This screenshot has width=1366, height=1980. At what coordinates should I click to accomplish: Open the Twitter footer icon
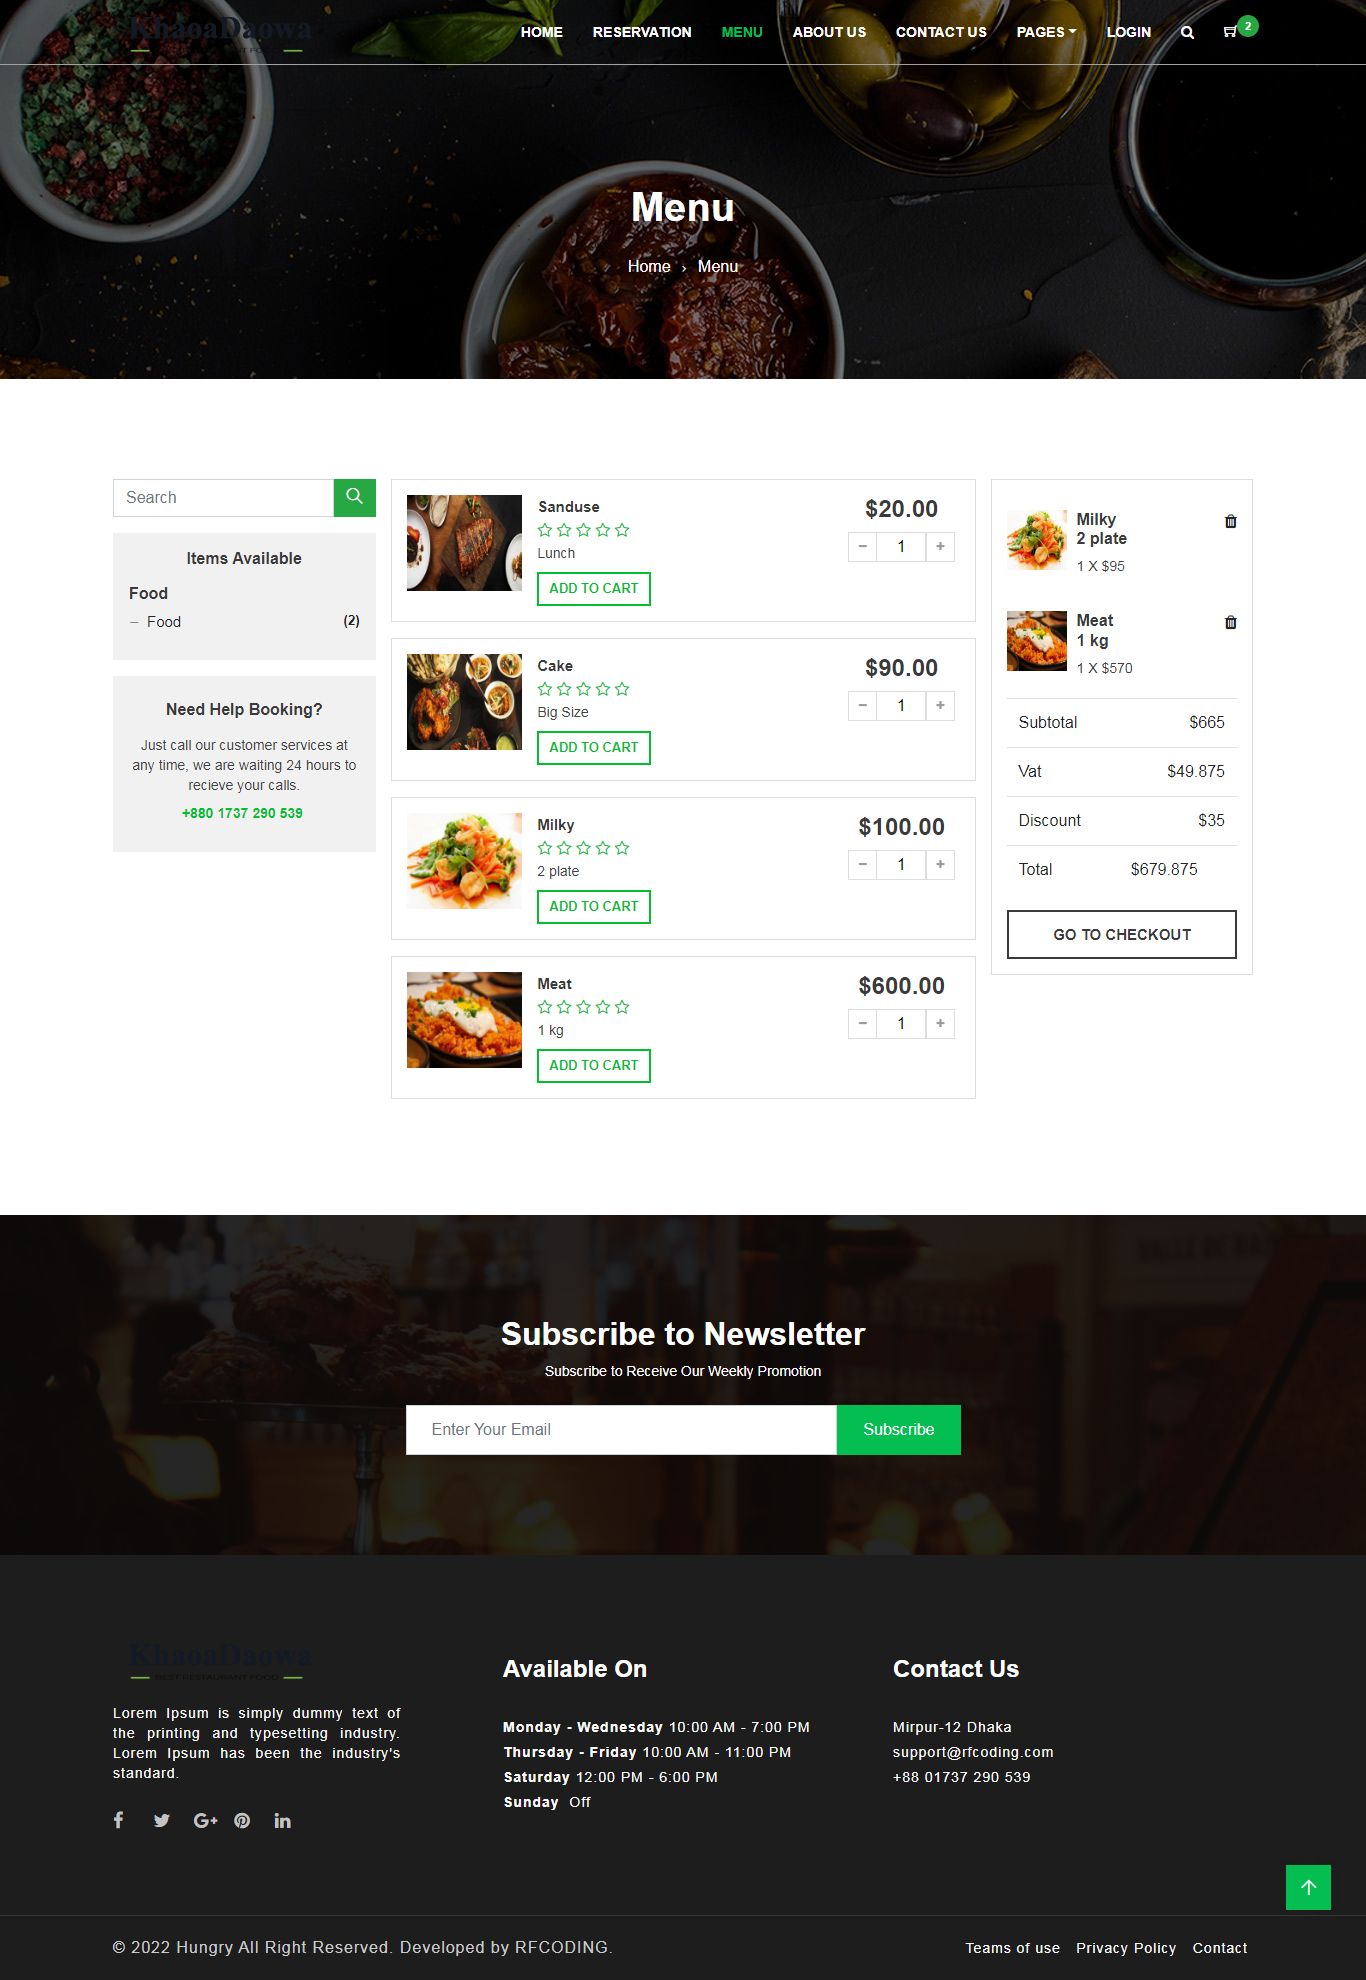162,1820
